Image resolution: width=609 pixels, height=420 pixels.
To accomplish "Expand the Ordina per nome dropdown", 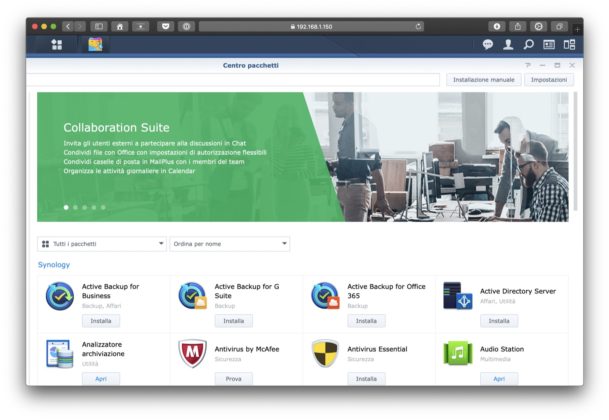I will point(230,244).
